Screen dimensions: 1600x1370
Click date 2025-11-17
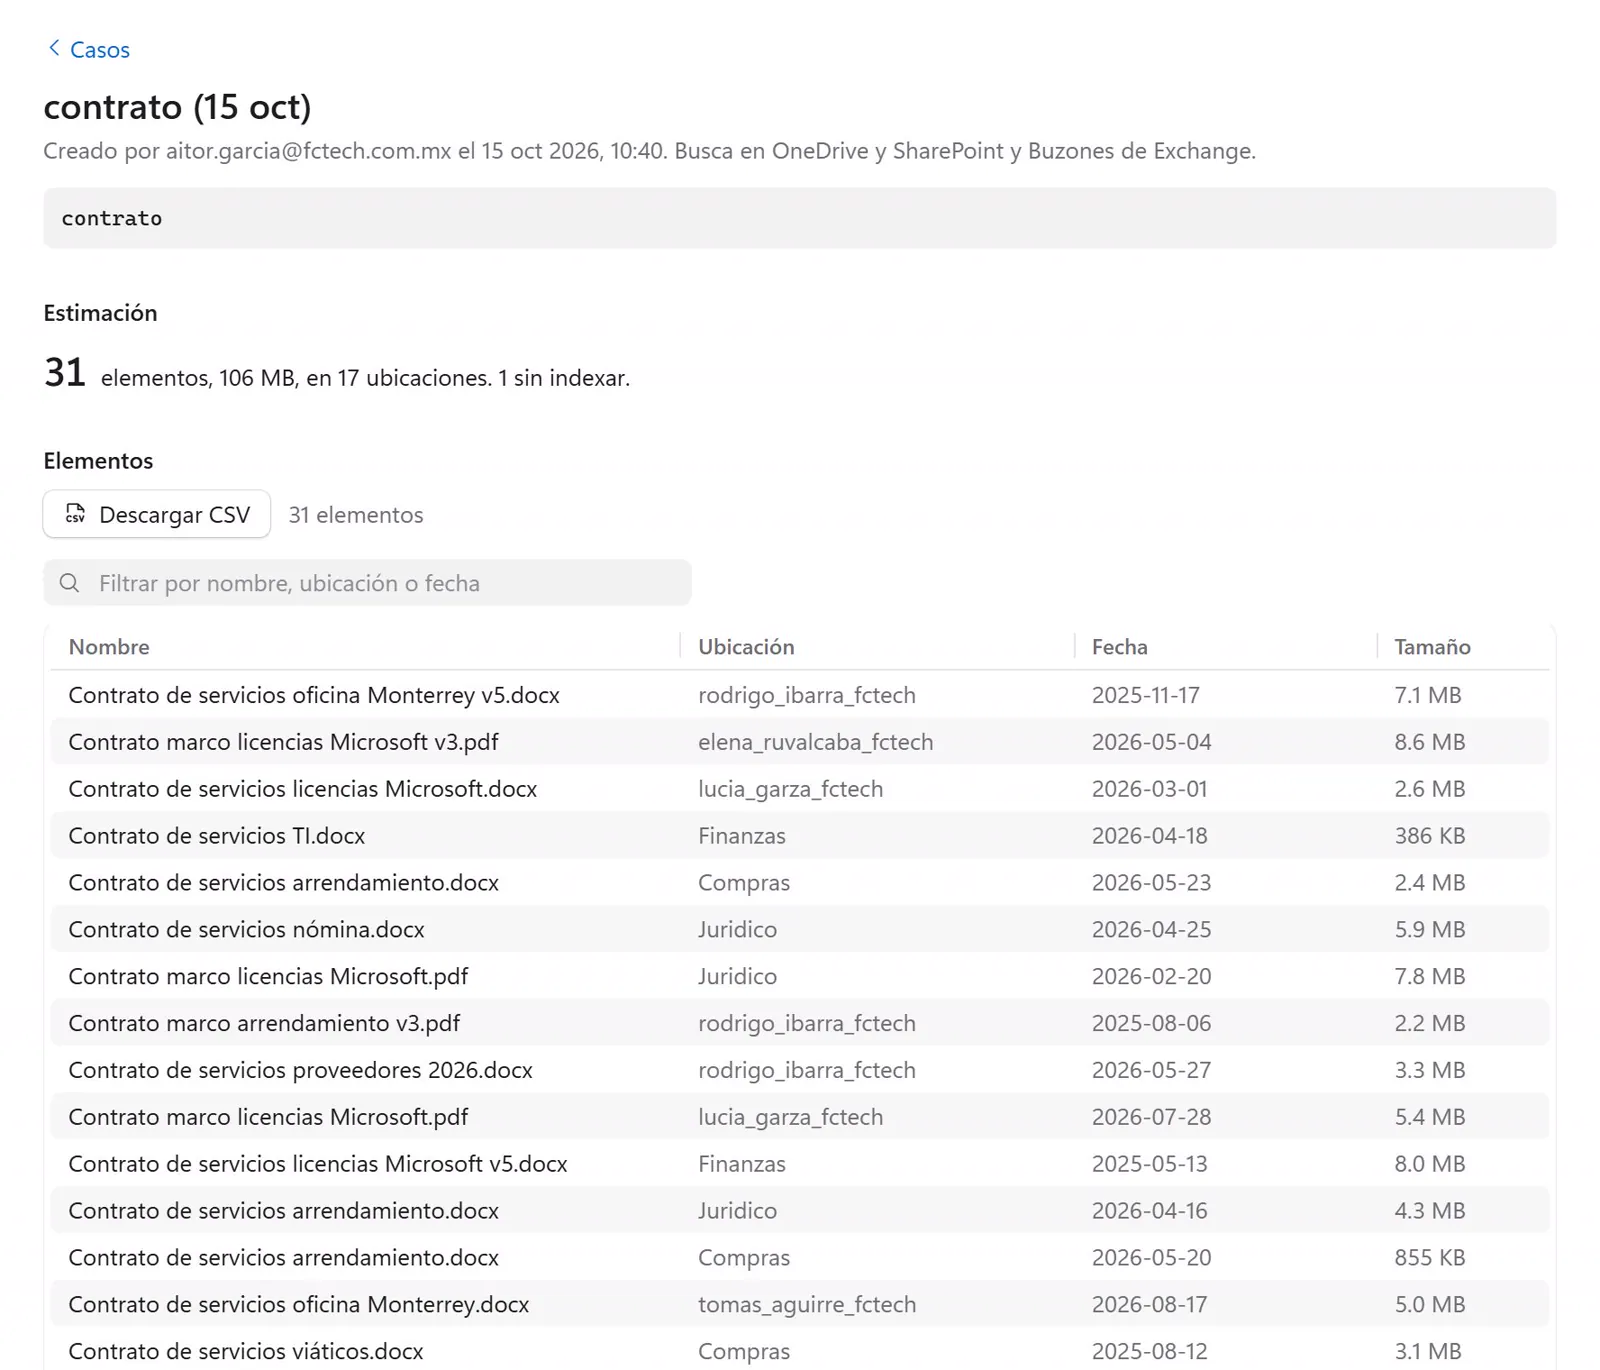click(x=1145, y=695)
